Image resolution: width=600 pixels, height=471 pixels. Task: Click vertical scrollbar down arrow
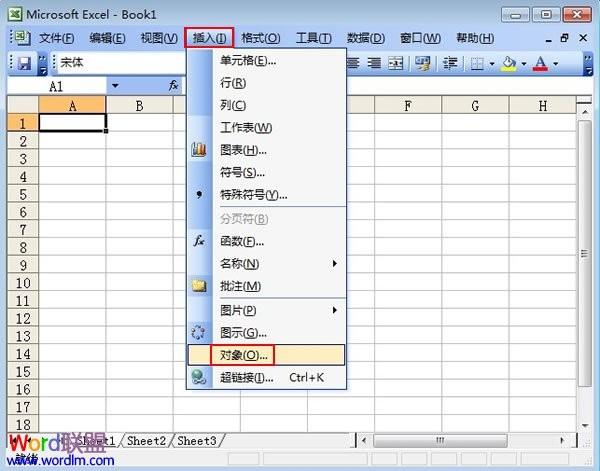585,425
